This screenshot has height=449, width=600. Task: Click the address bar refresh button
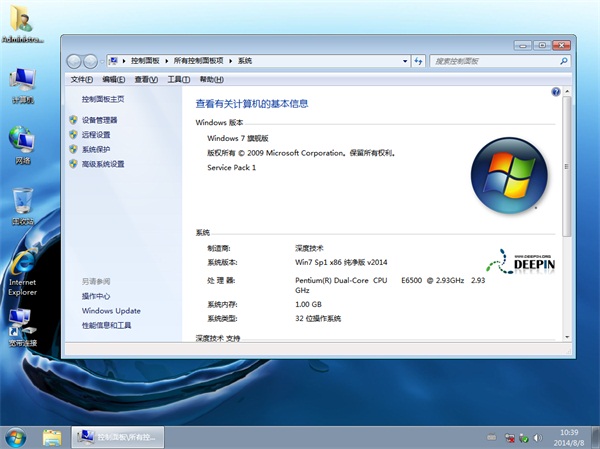point(419,61)
